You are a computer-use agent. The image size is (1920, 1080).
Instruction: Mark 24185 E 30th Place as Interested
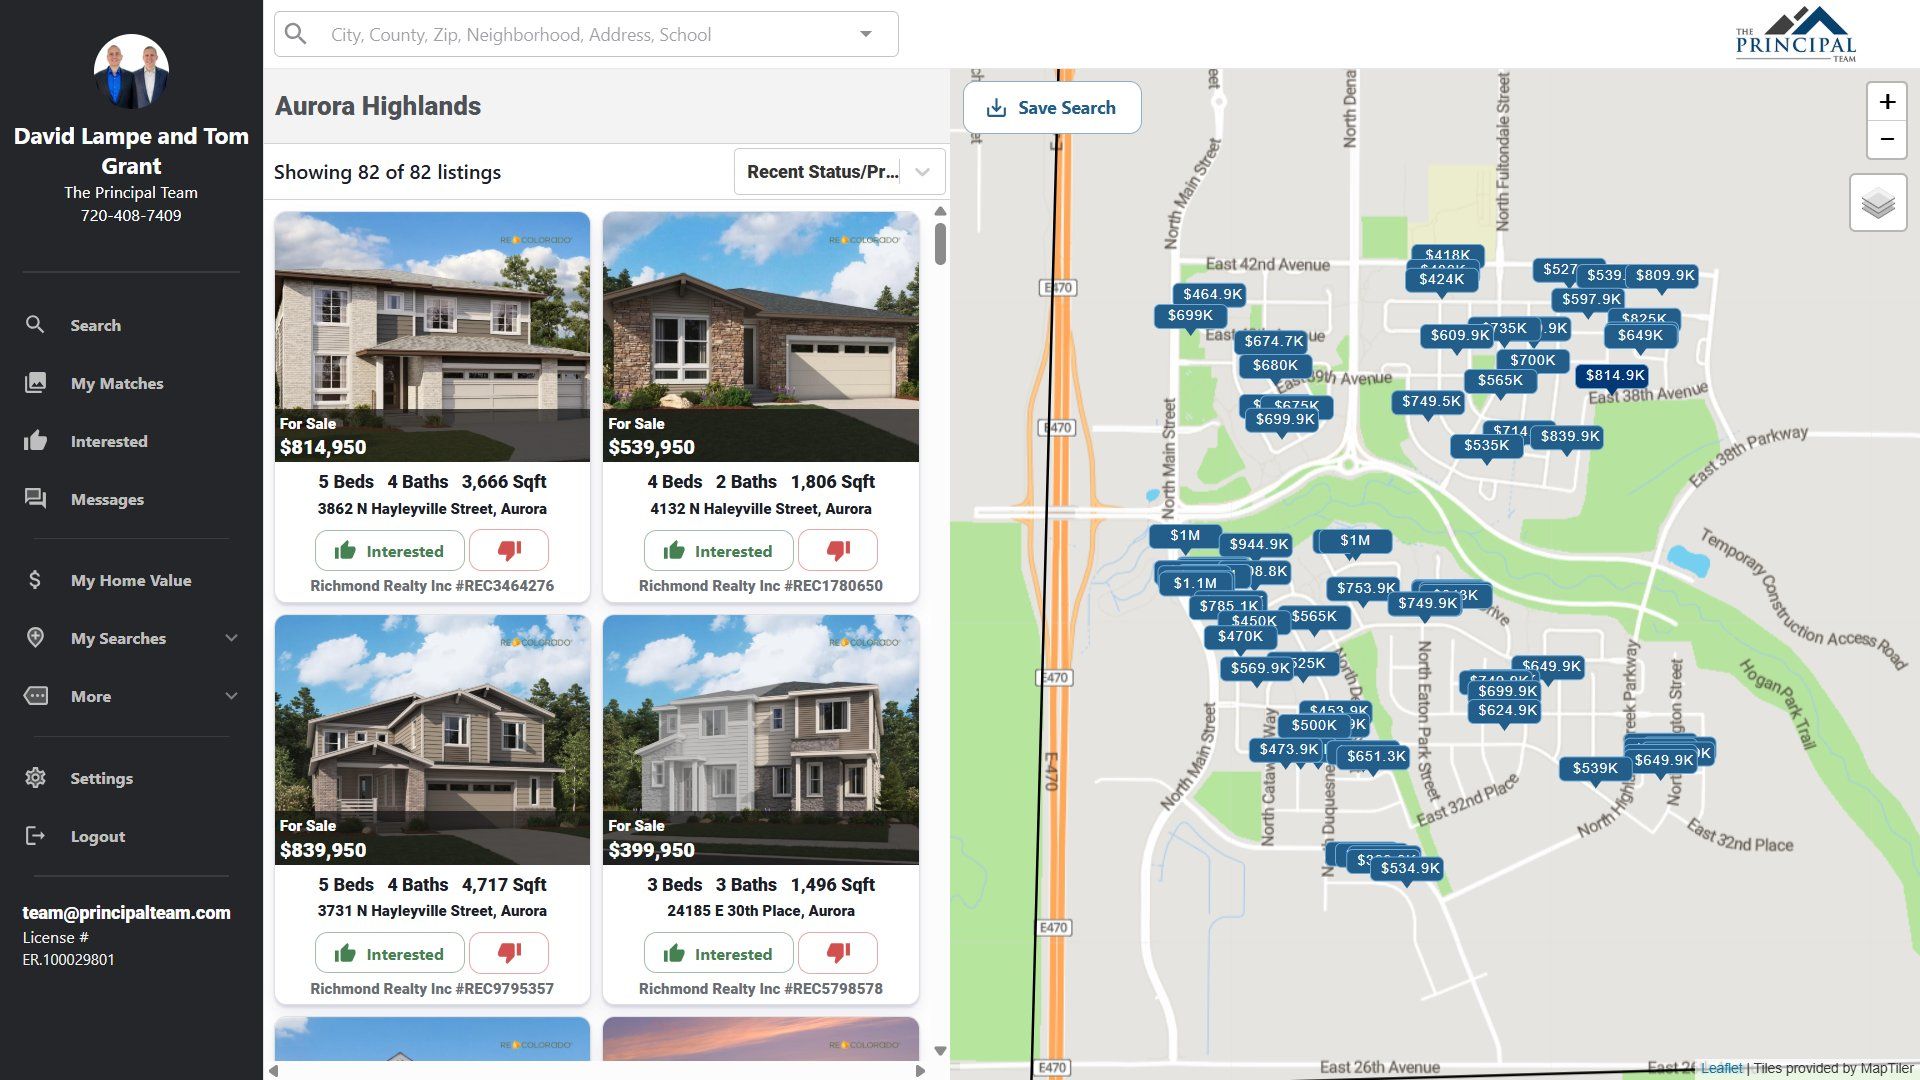tap(719, 954)
